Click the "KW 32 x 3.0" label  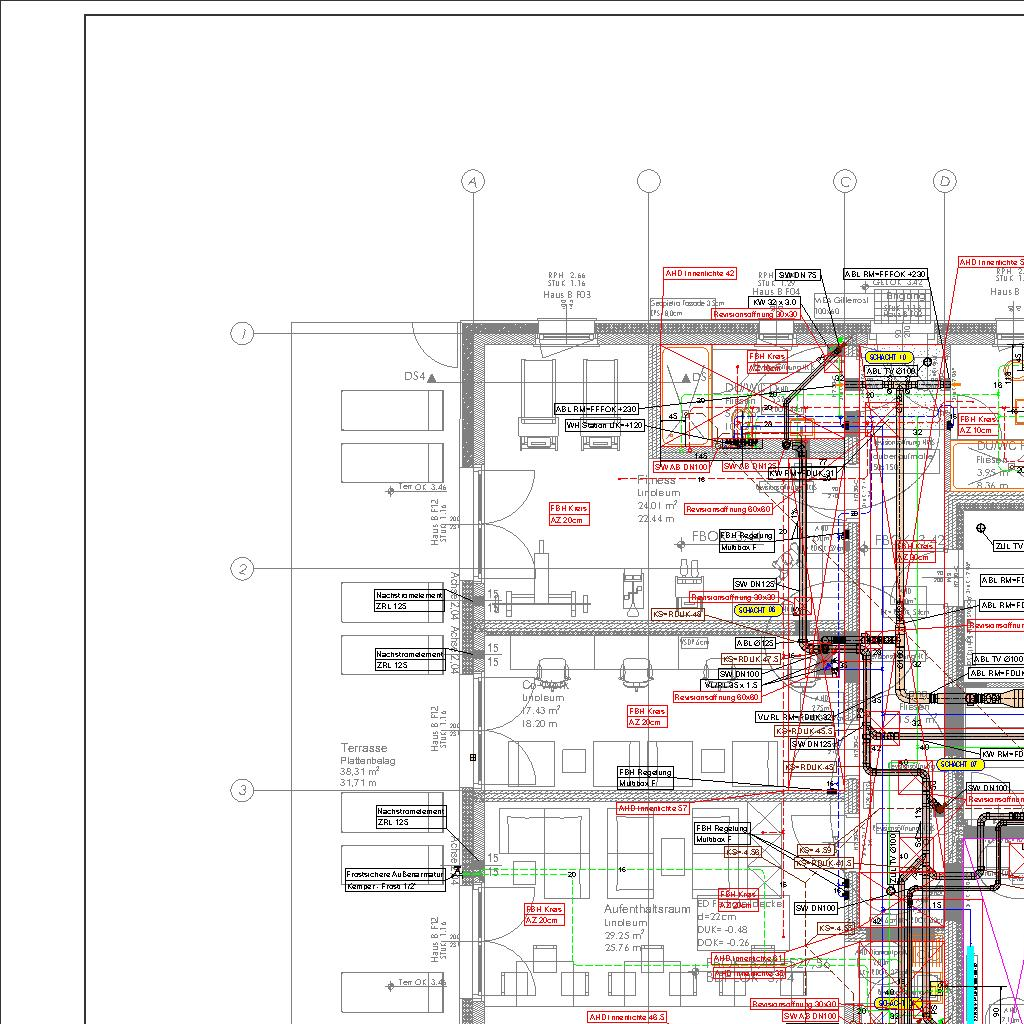(x=775, y=302)
